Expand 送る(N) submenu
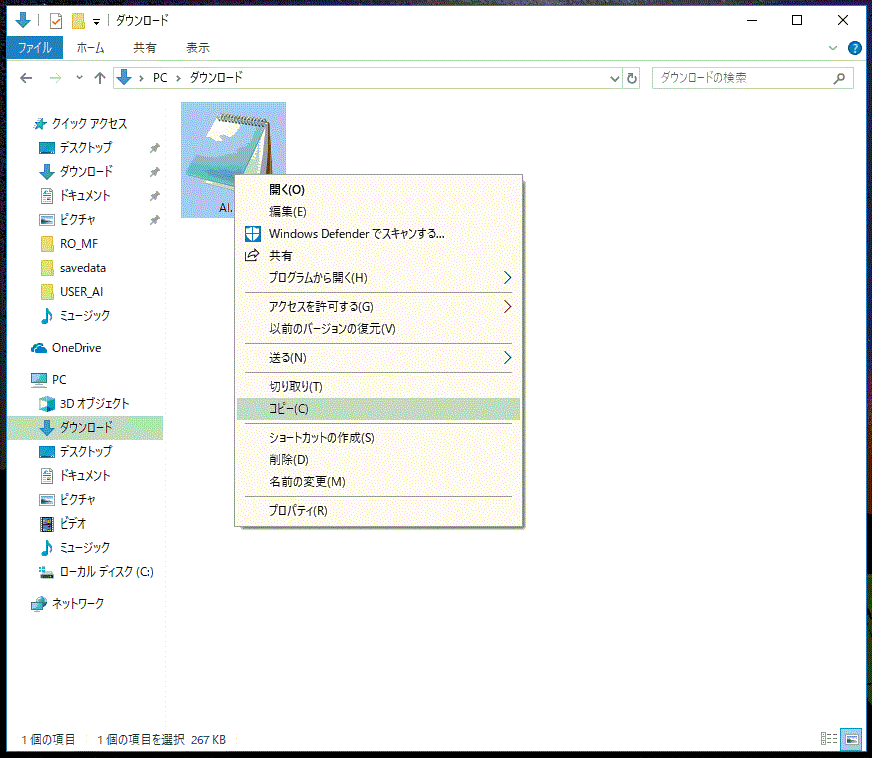This screenshot has height=758, width=872. coord(378,358)
